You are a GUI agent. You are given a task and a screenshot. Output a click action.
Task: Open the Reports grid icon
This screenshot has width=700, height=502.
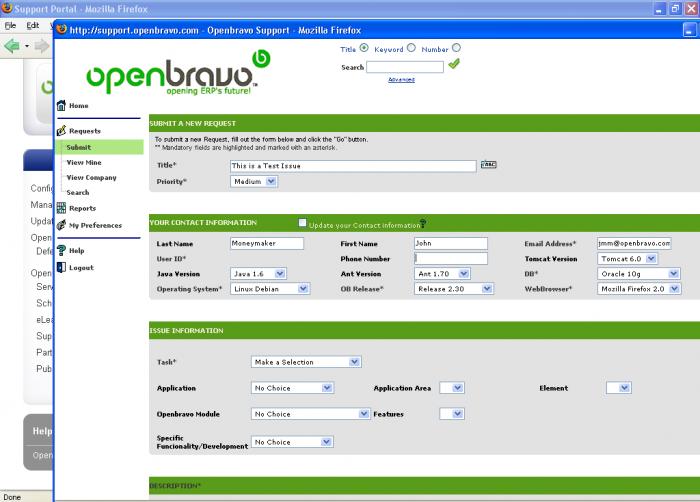tap(61, 208)
